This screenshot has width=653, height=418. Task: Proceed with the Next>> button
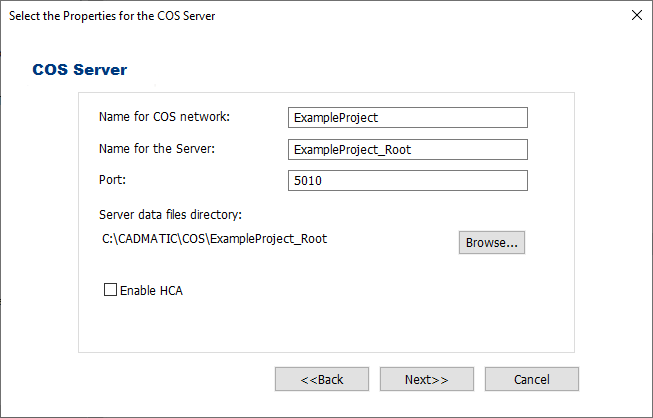426,379
